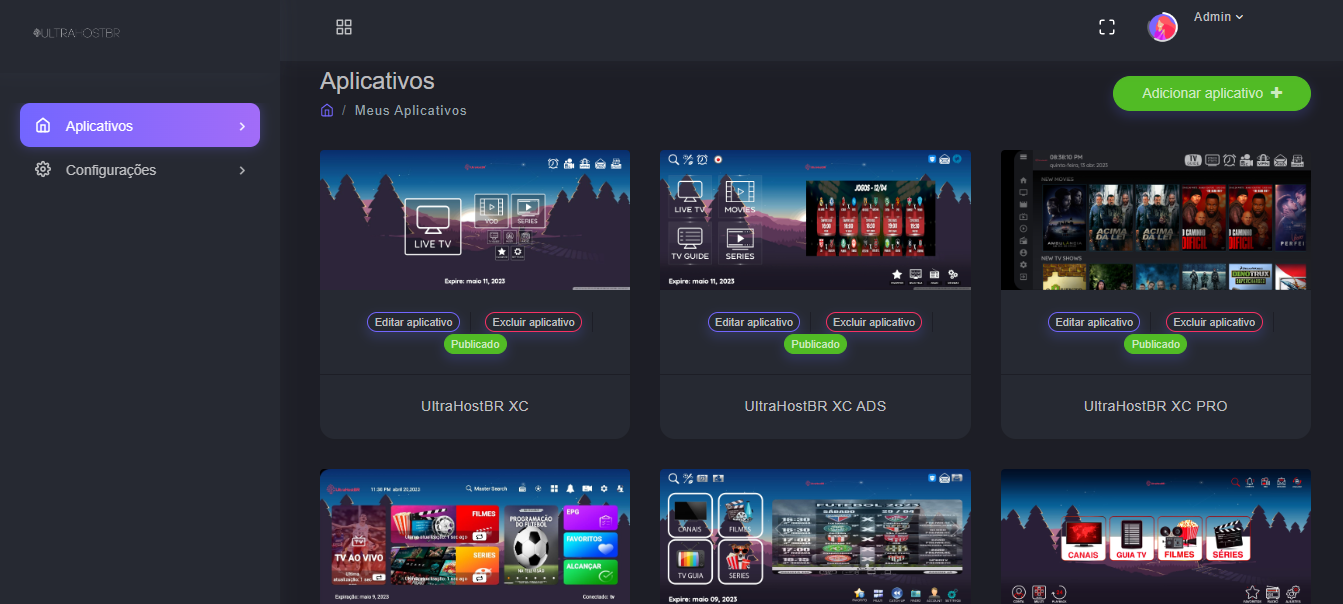
Task: Click the UltraHostBR logo
Action: [77, 33]
